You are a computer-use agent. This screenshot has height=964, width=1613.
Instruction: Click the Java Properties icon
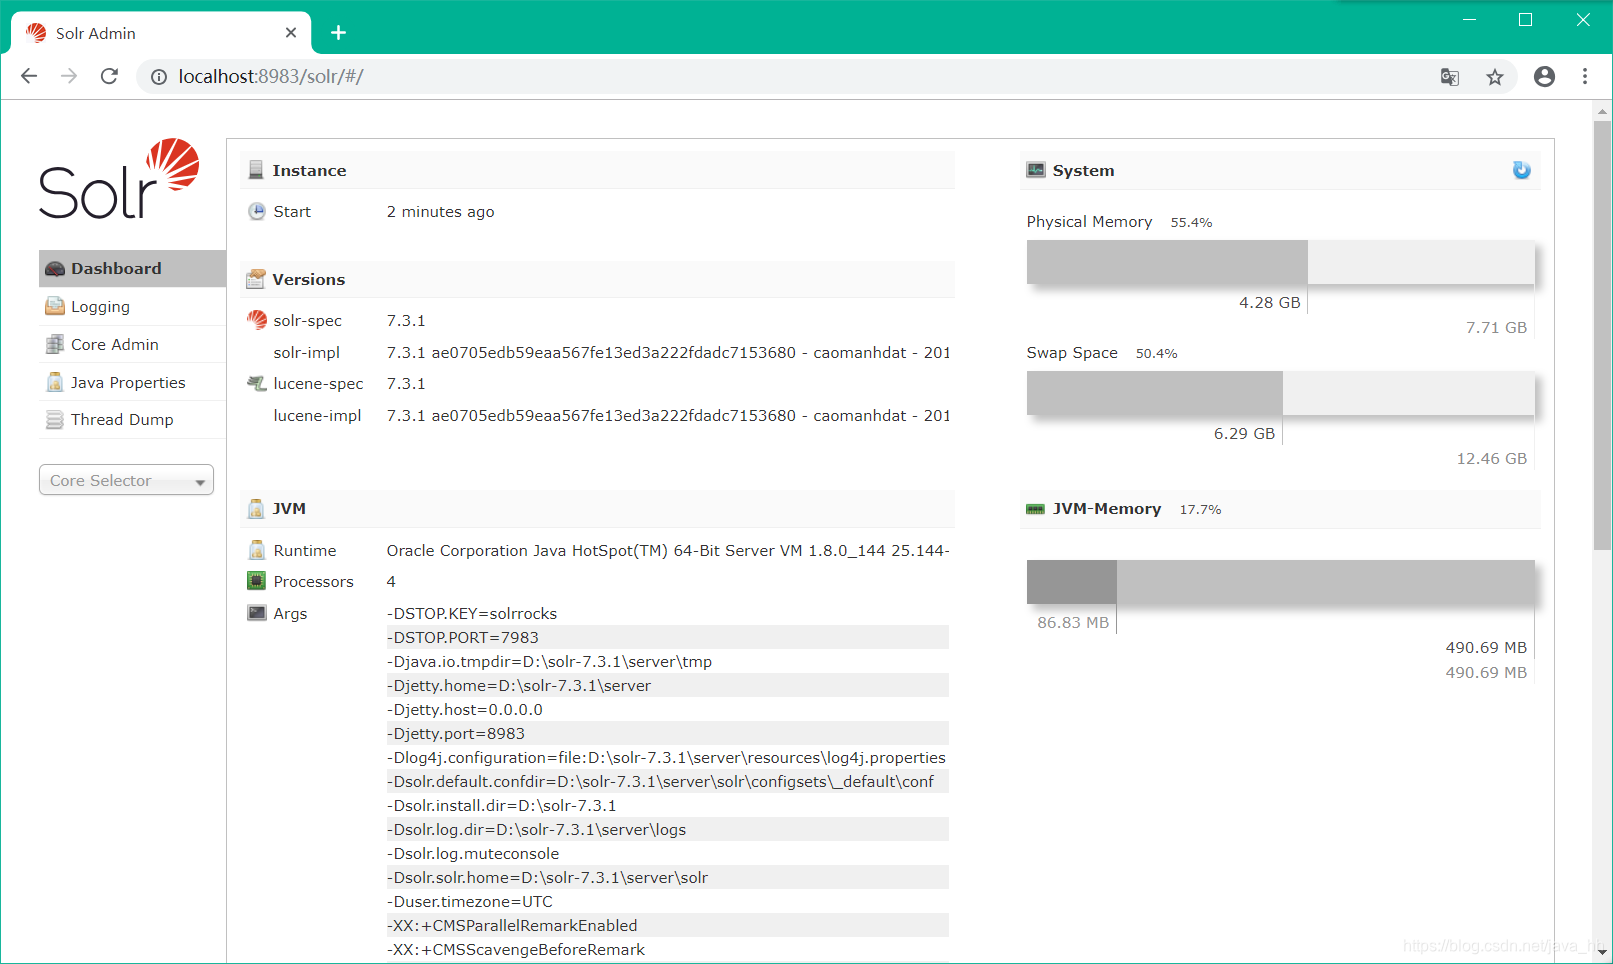click(55, 382)
